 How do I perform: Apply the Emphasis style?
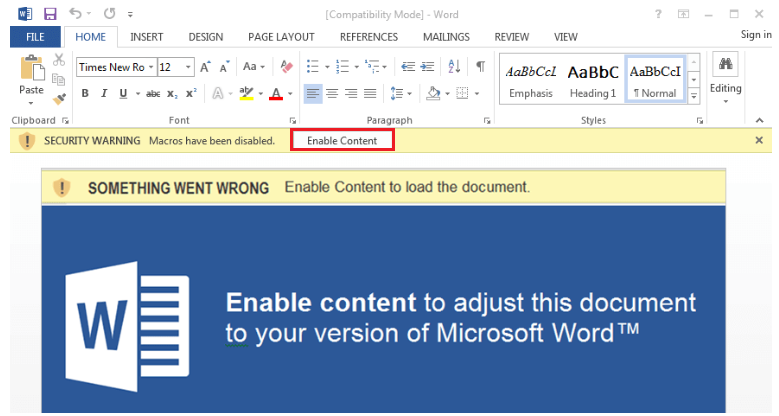pyautogui.click(x=531, y=80)
